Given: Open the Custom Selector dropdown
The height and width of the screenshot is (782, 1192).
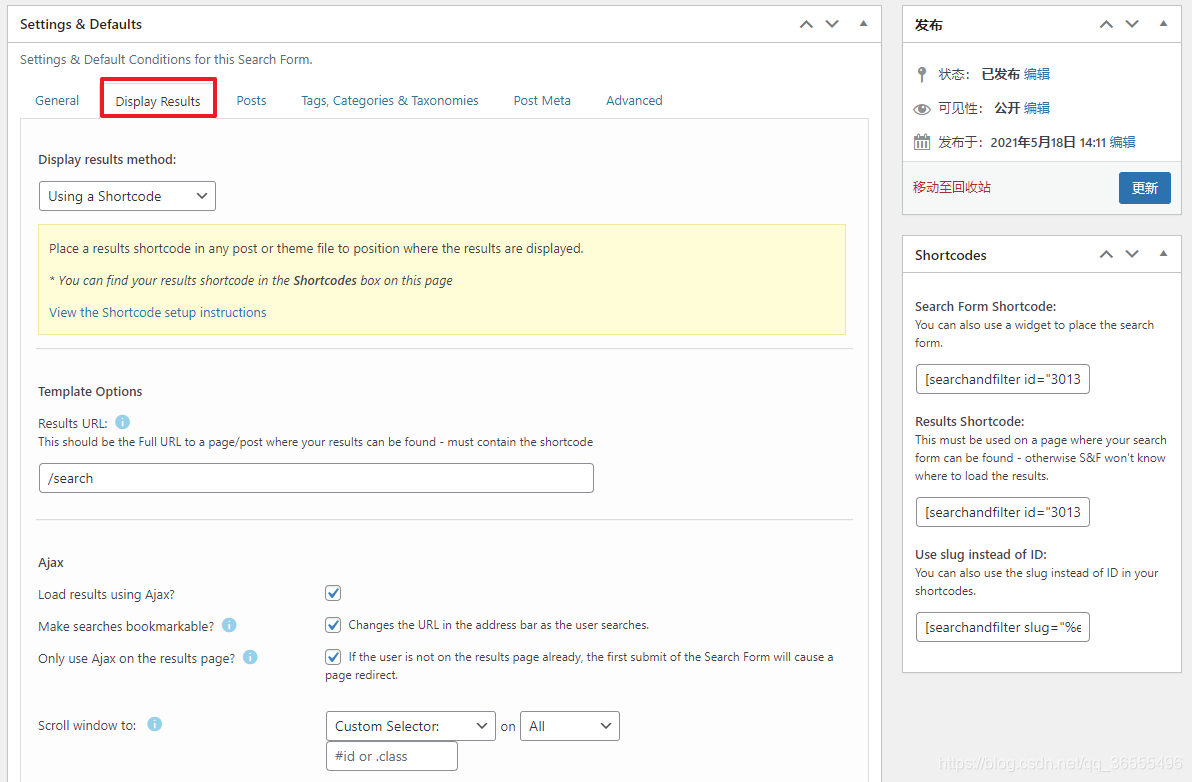Looking at the screenshot, I should tap(410, 725).
